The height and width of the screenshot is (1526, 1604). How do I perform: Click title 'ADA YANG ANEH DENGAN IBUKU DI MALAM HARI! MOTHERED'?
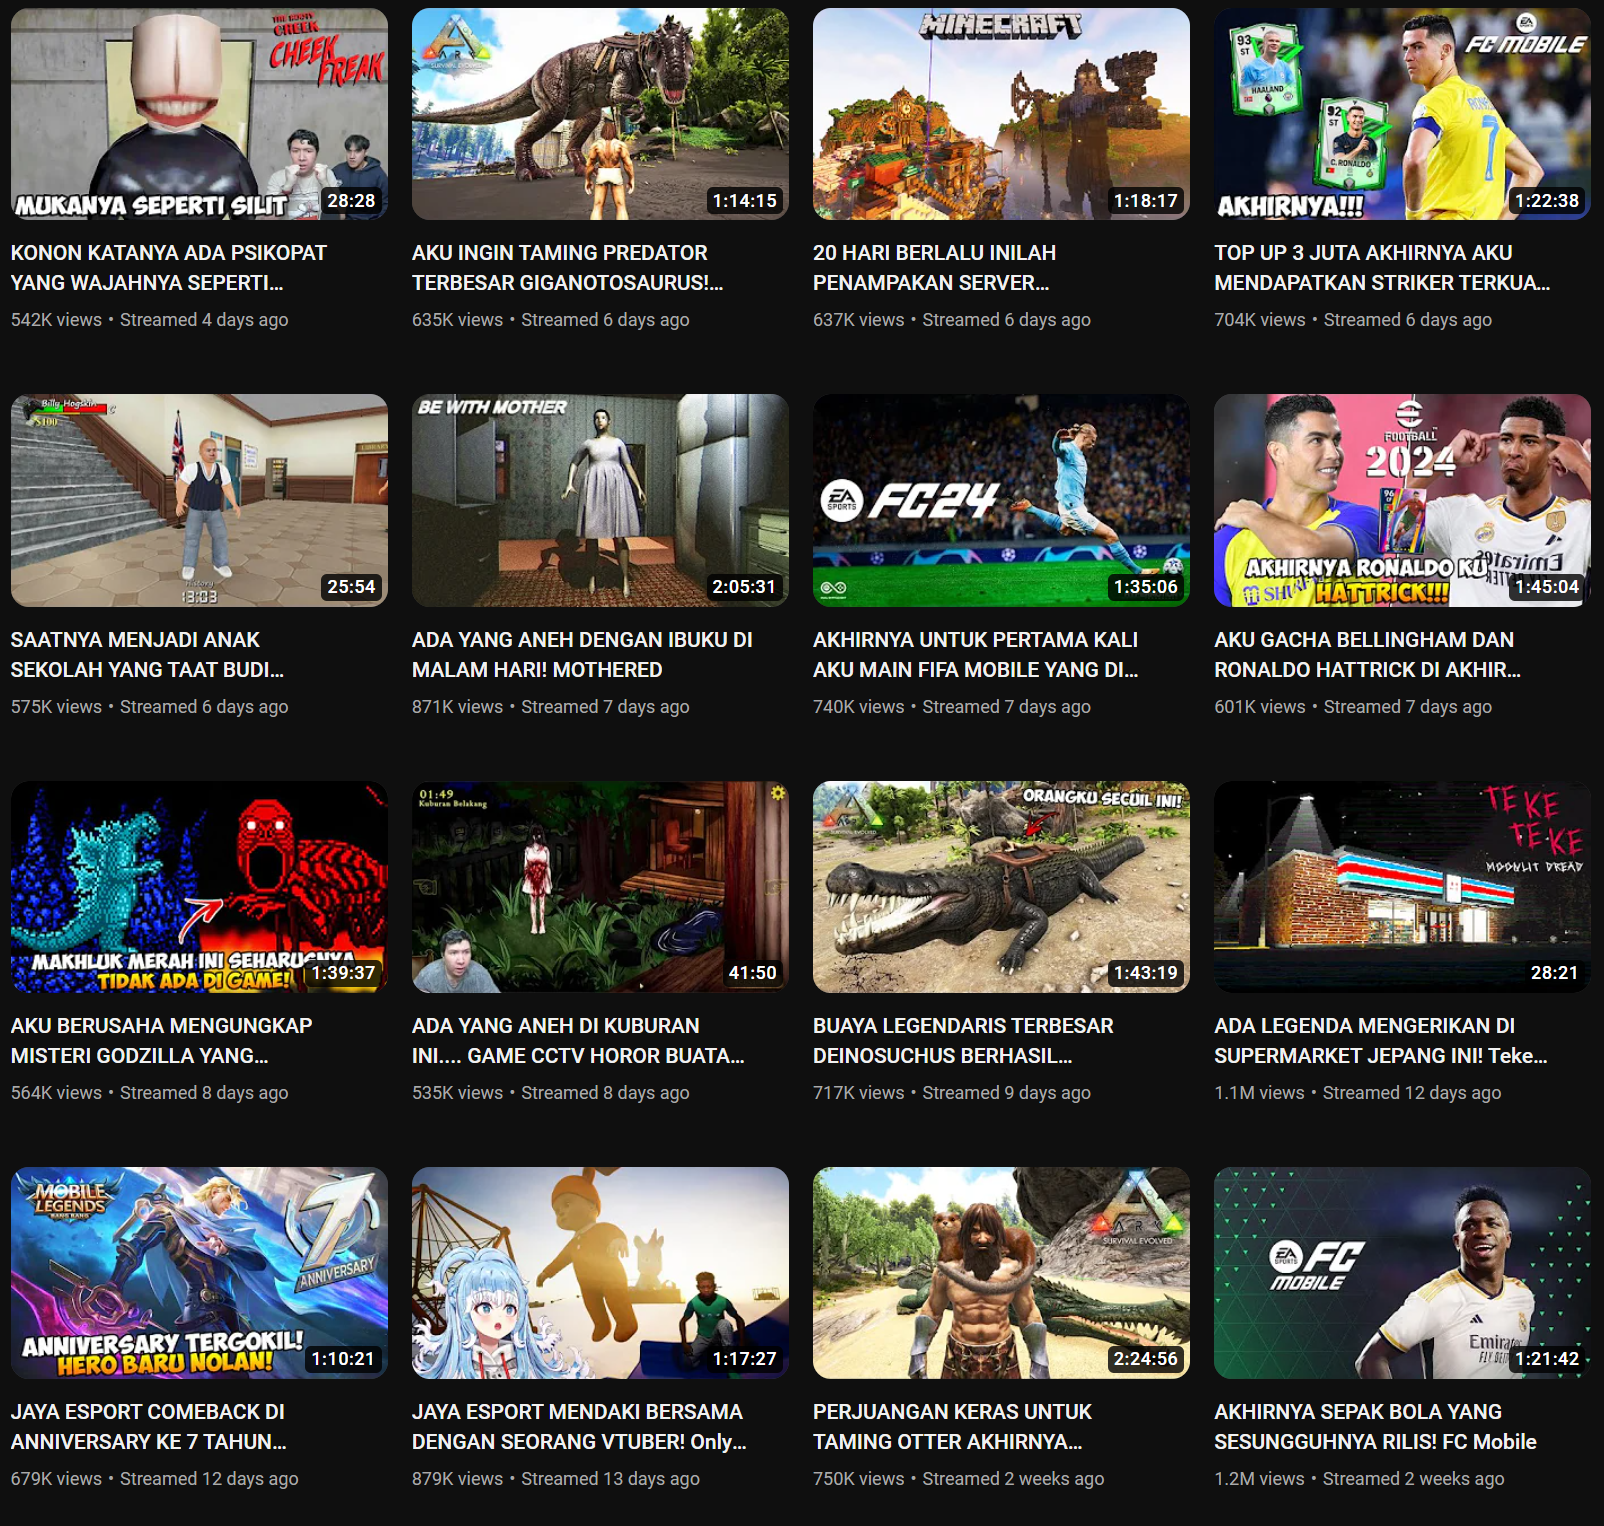582,654
